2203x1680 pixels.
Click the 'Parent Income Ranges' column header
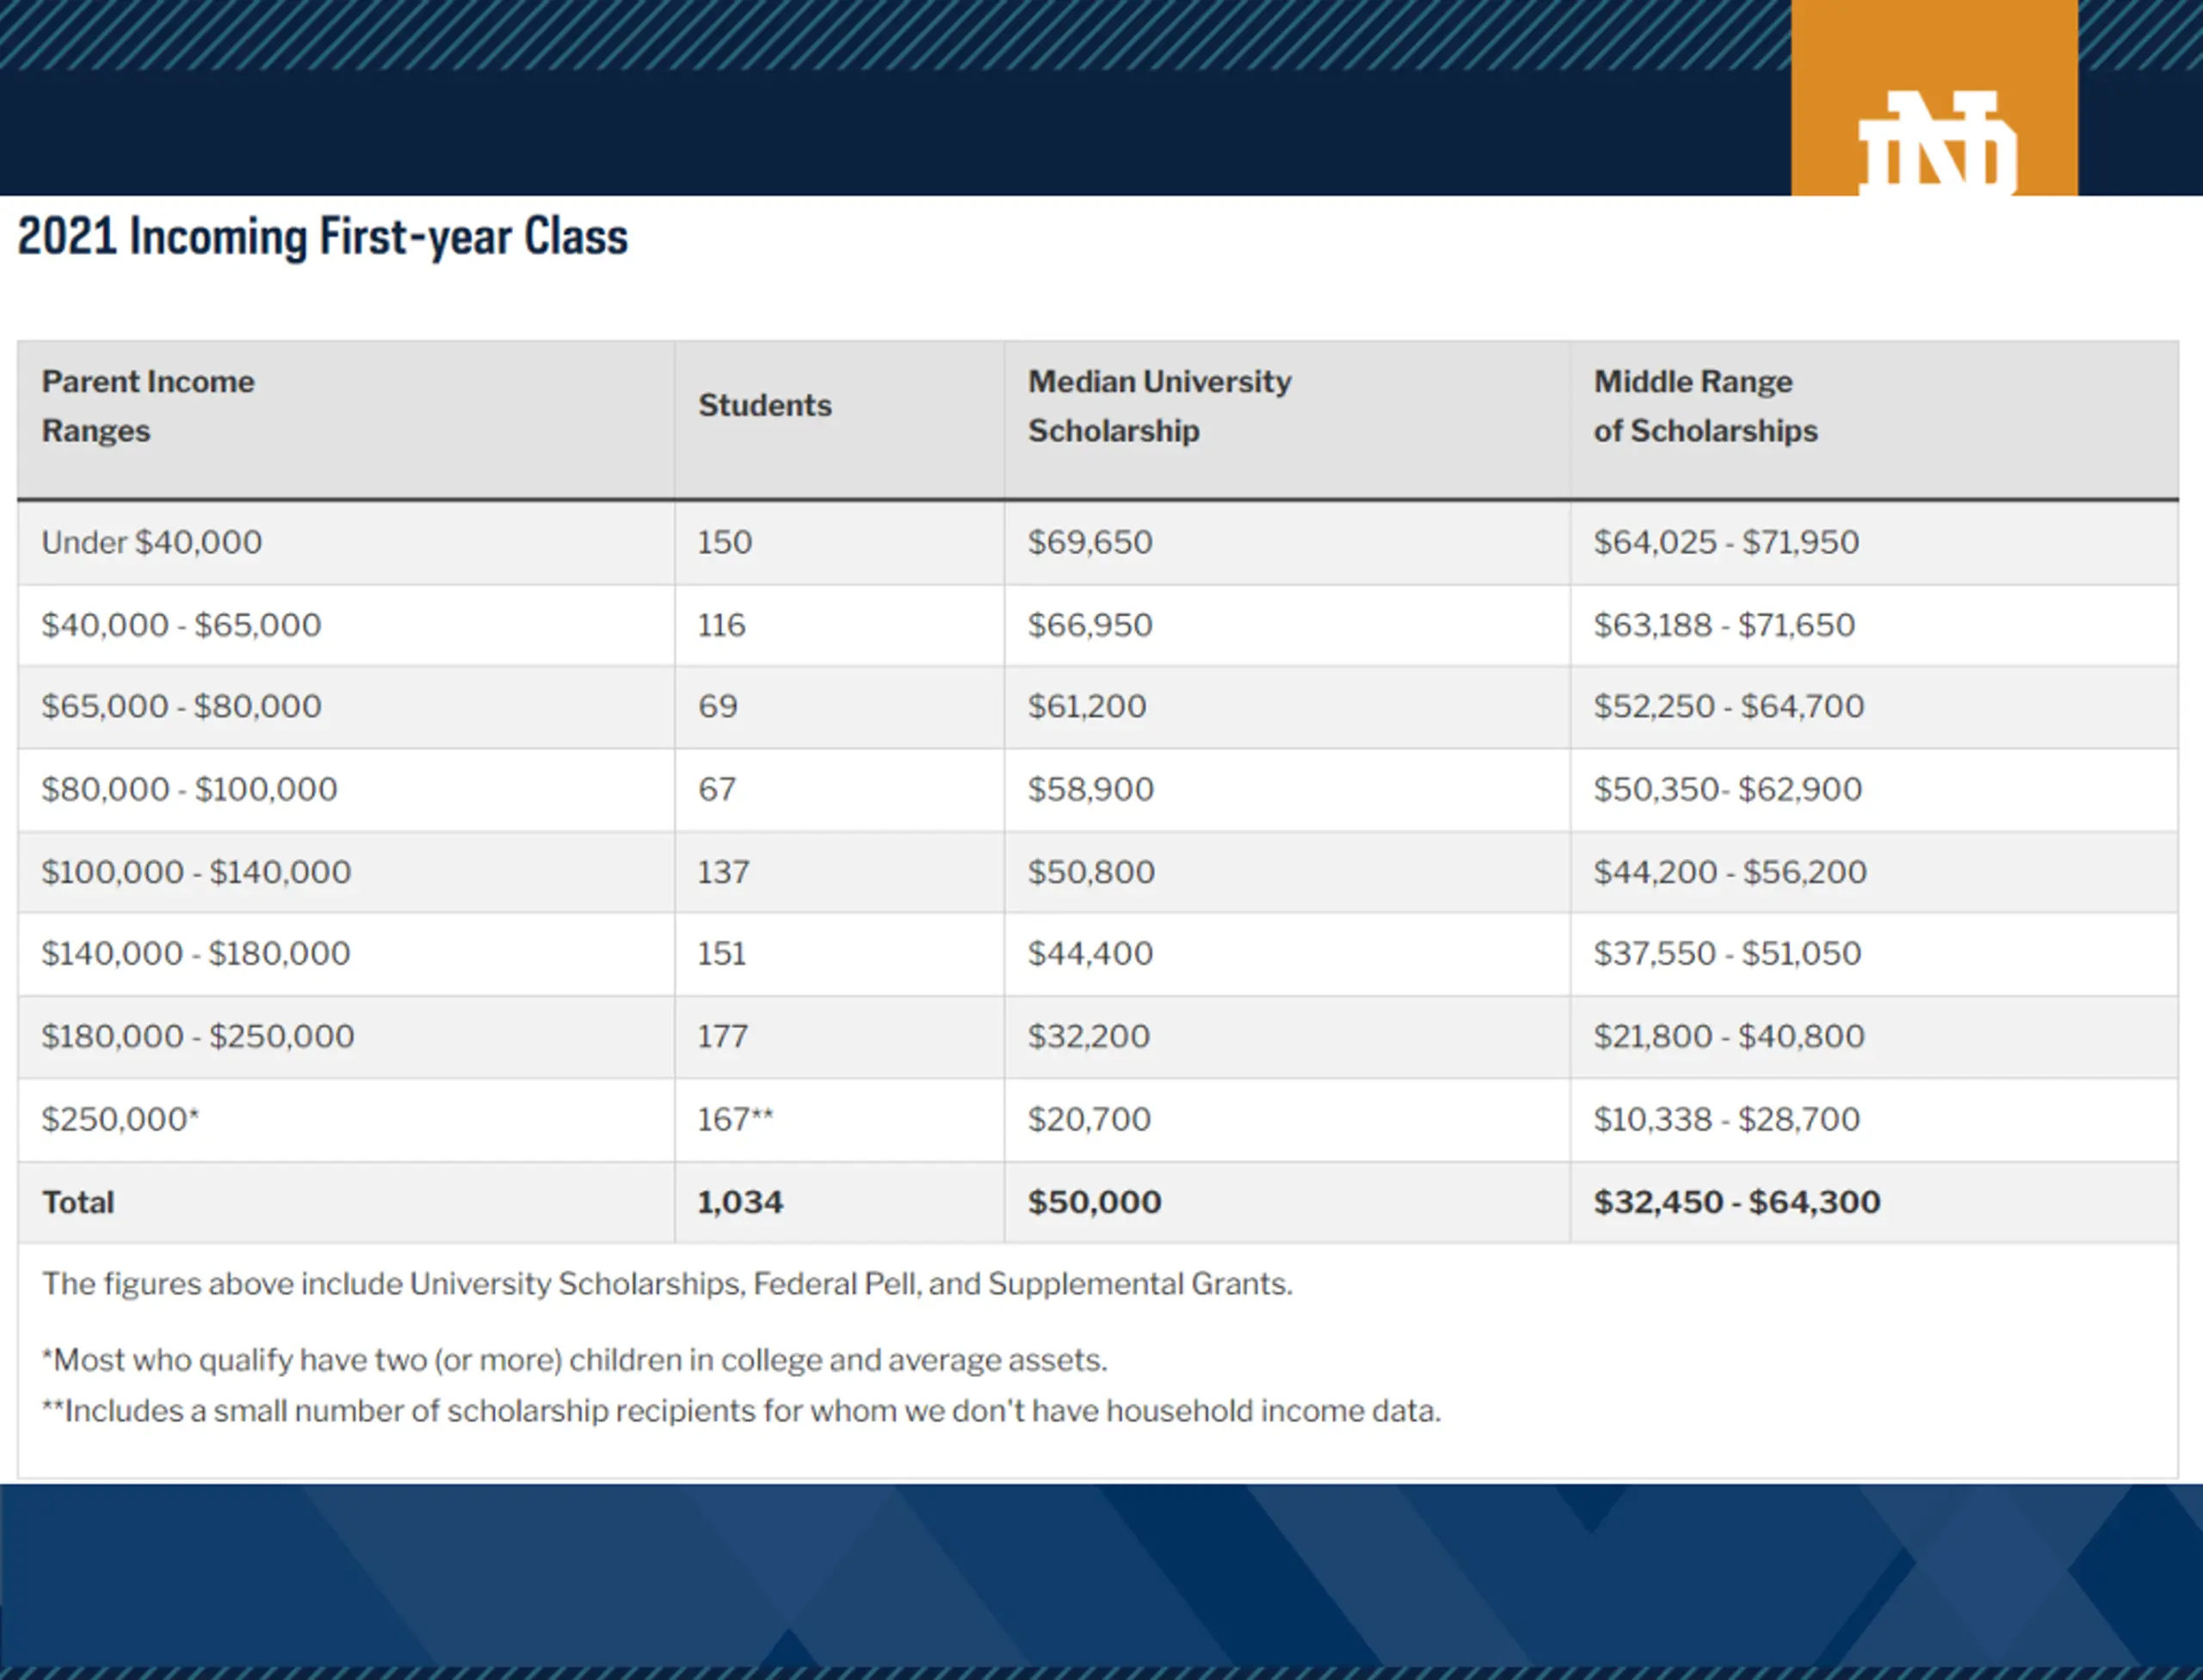(148, 406)
